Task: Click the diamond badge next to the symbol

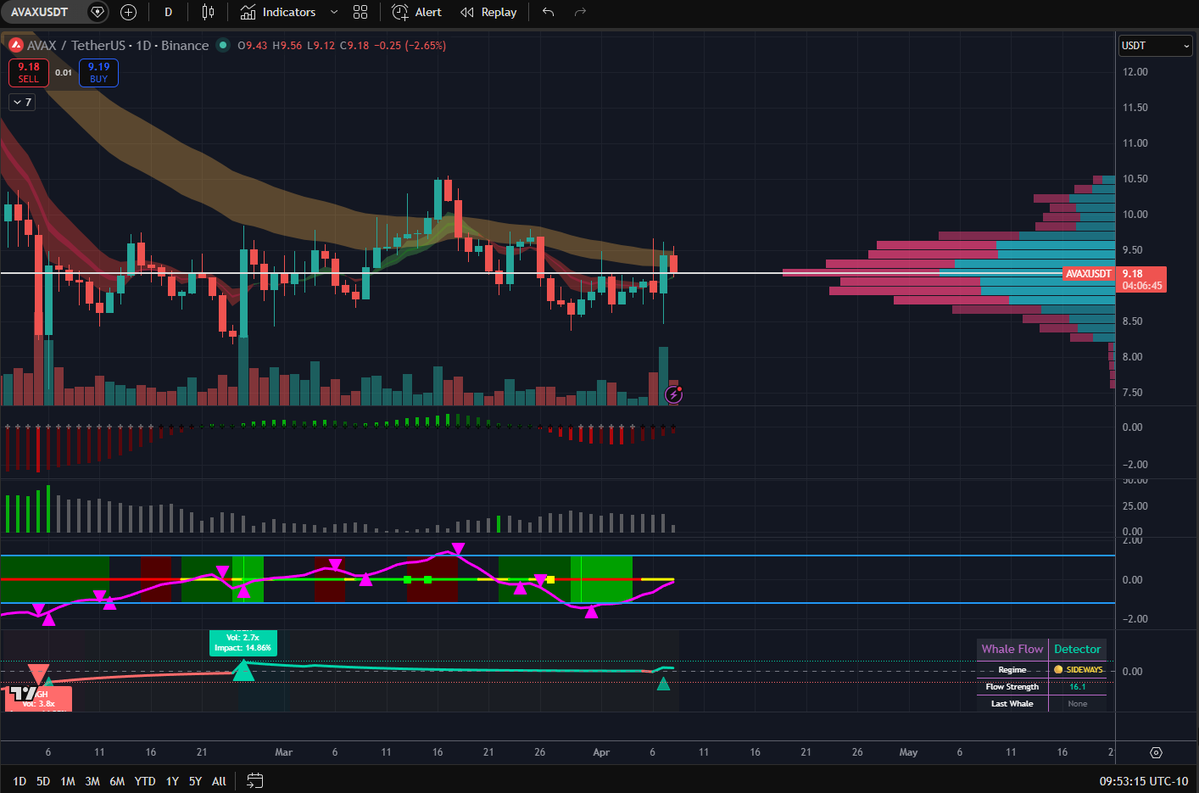Action: (97, 12)
